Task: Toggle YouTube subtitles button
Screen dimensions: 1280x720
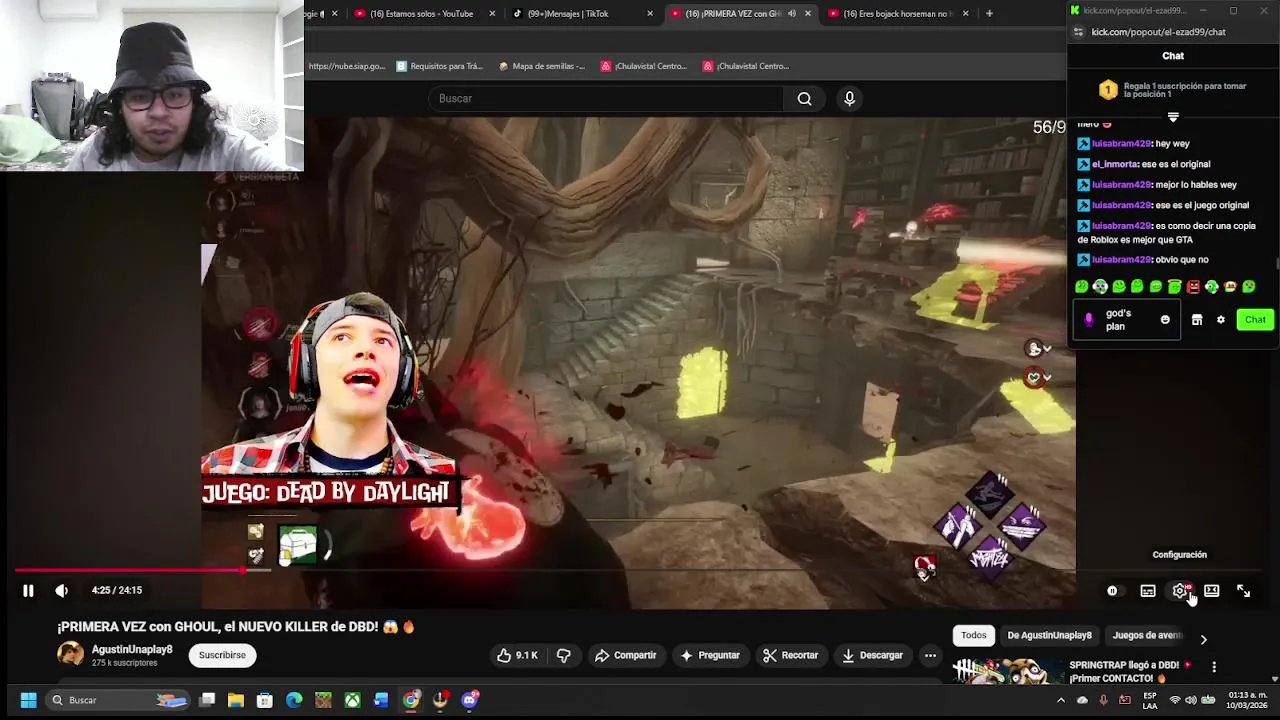Action: 1148,591
